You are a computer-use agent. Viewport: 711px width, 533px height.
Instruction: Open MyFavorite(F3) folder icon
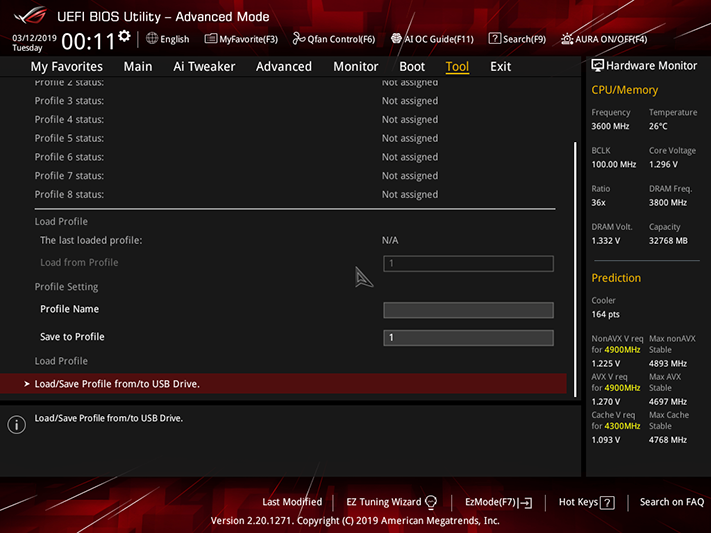coord(210,39)
